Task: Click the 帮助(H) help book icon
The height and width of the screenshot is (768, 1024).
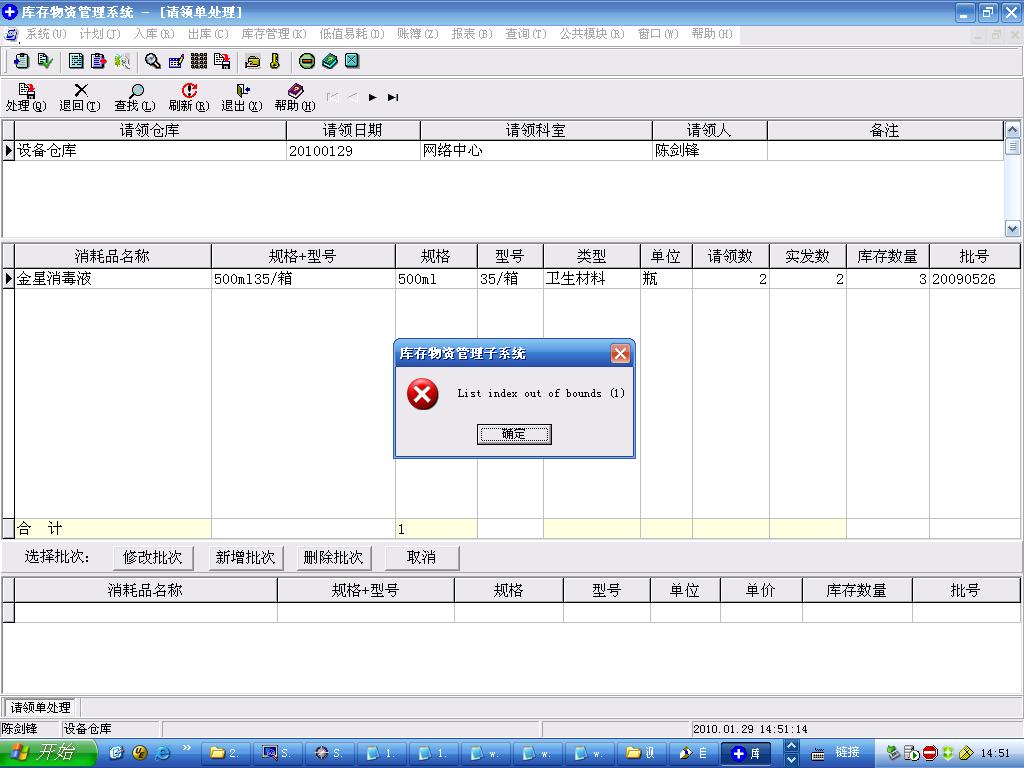Action: pyautogui.click(x=295, y=97)
